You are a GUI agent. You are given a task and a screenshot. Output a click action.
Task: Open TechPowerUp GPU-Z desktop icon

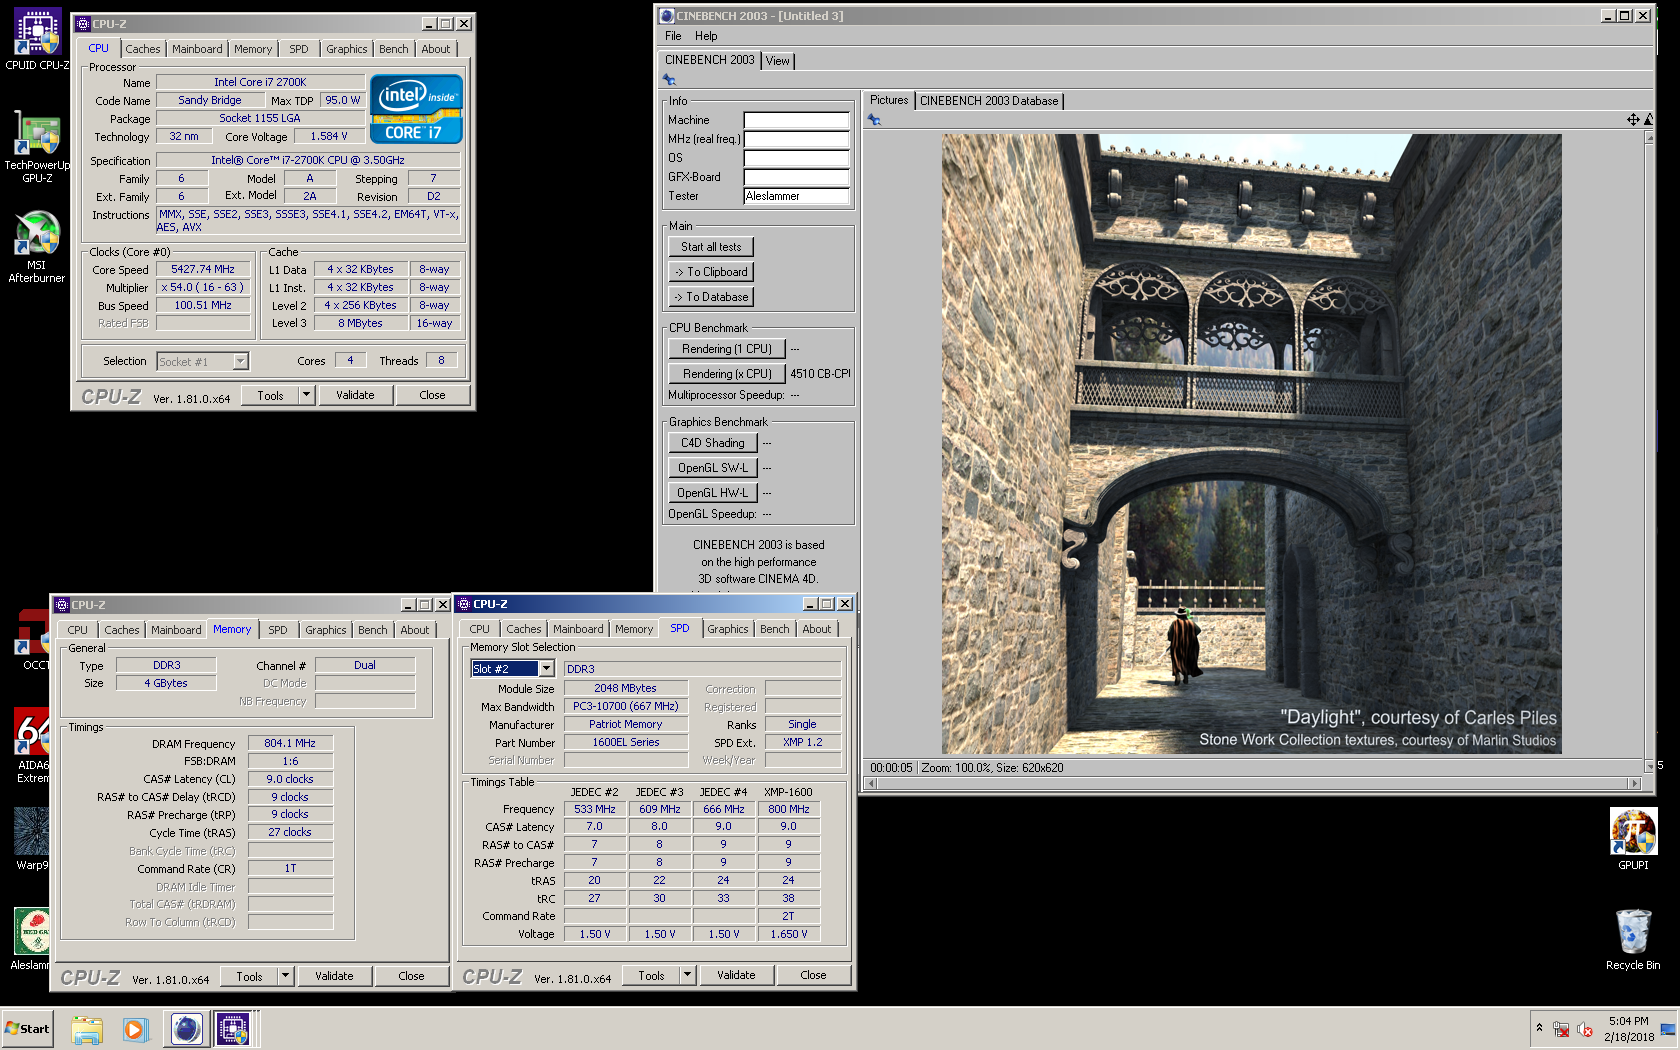pos(37,147)
